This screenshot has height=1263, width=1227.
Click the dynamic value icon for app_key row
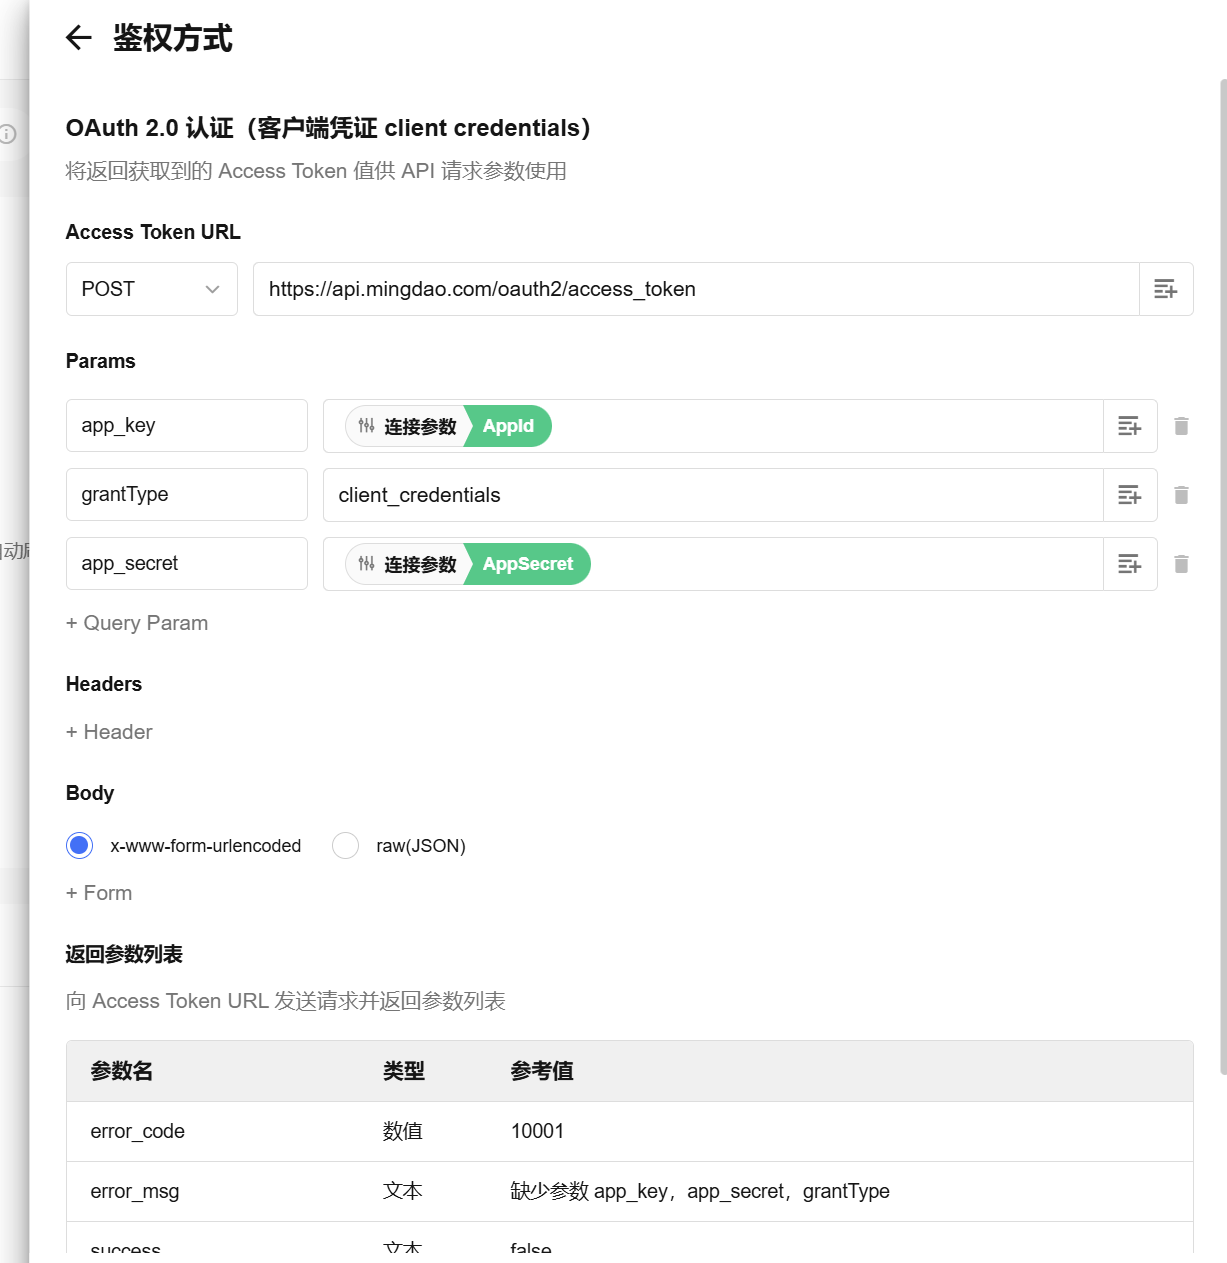[x=1129, y=425]
